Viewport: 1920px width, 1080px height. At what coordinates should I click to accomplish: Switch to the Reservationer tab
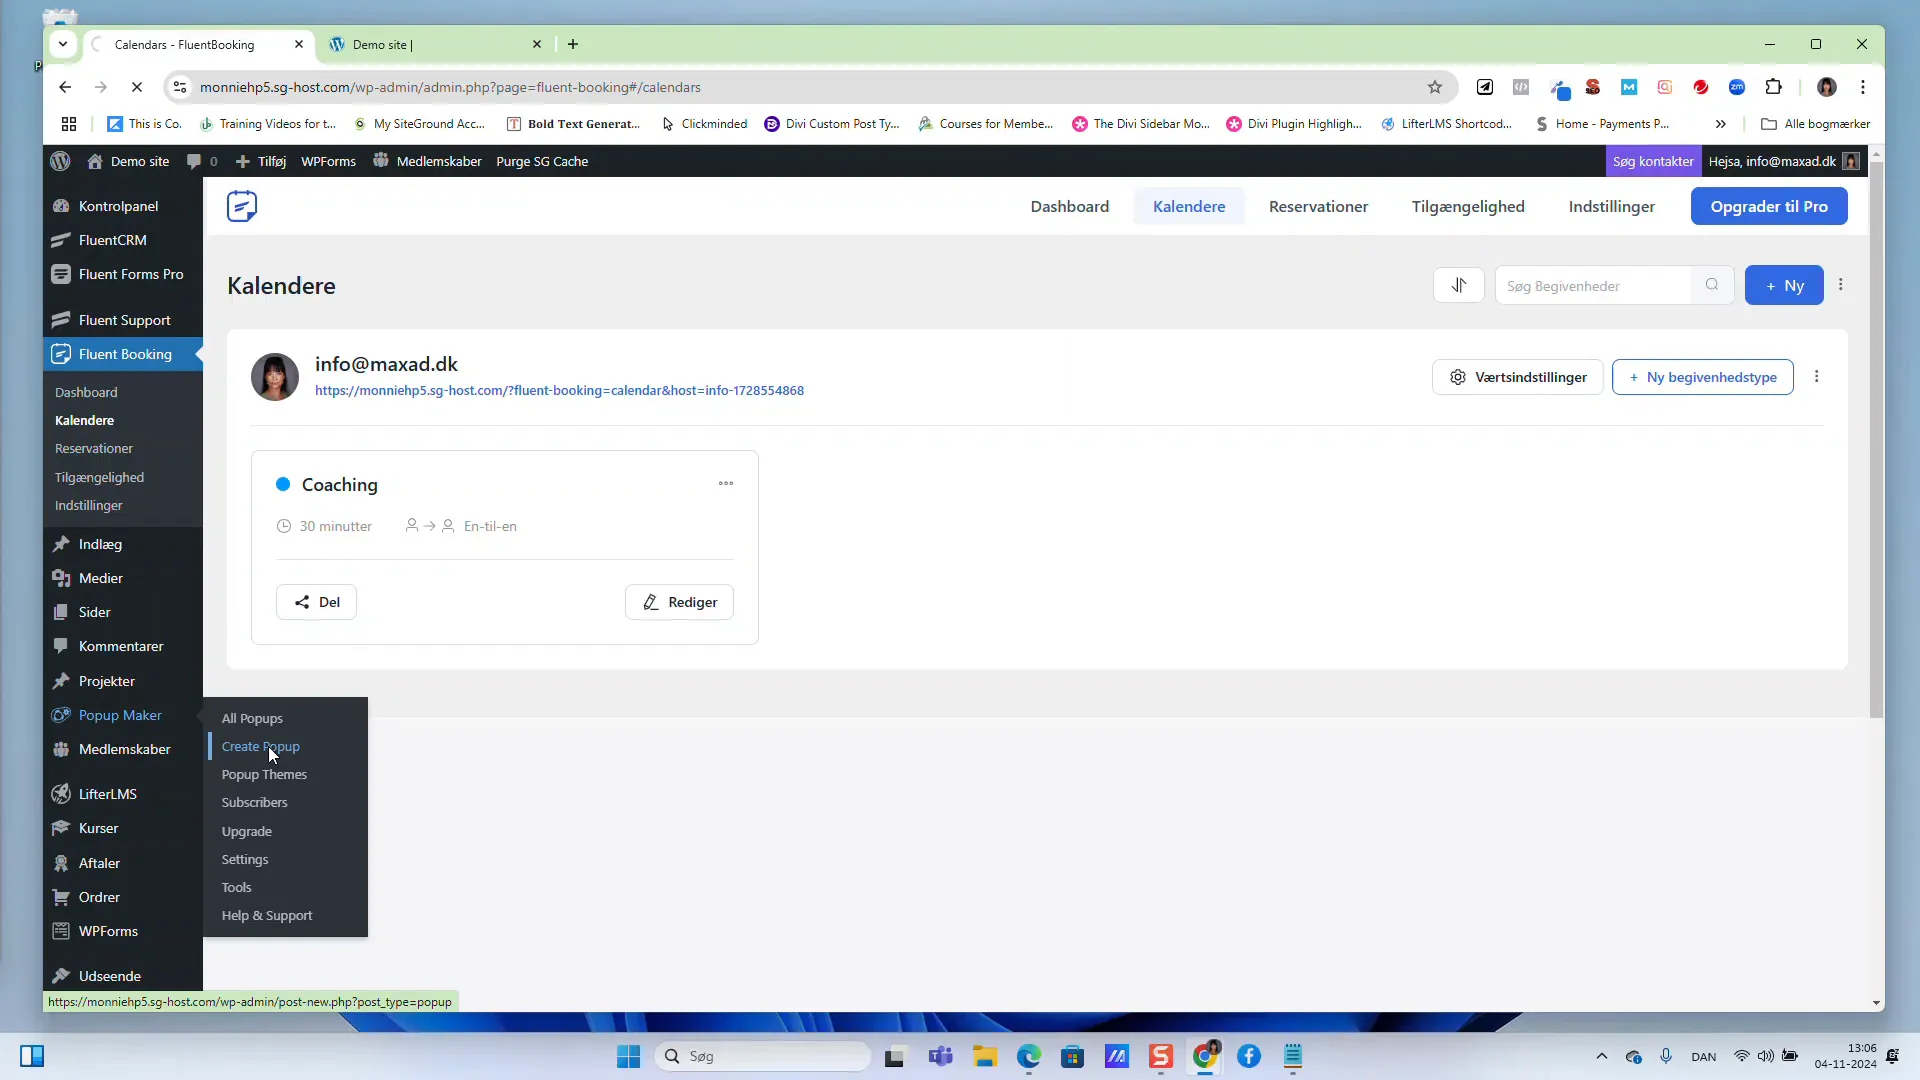1318,206
